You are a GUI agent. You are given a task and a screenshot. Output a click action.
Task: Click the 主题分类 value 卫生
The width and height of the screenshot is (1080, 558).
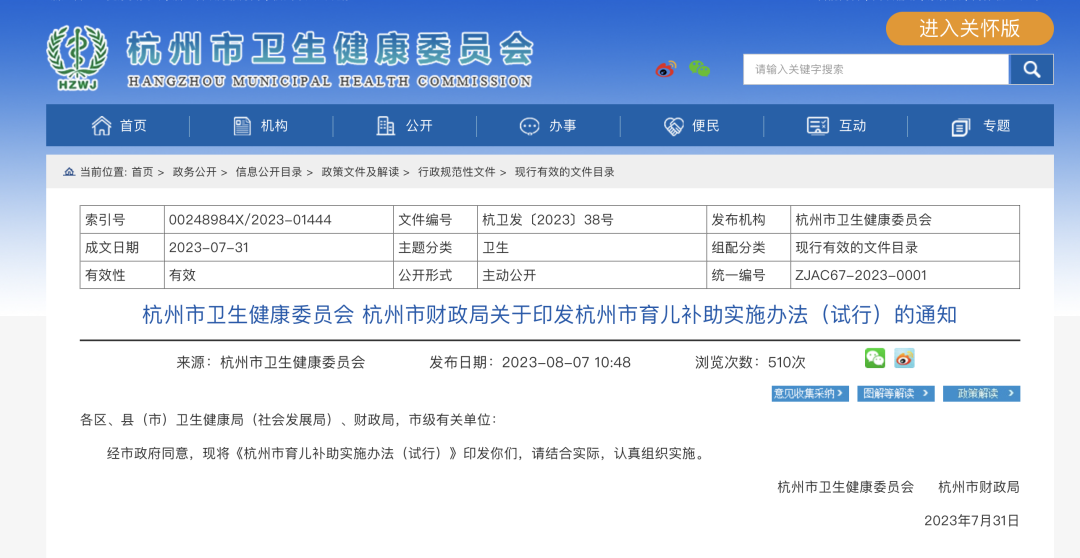coord(495,247)
